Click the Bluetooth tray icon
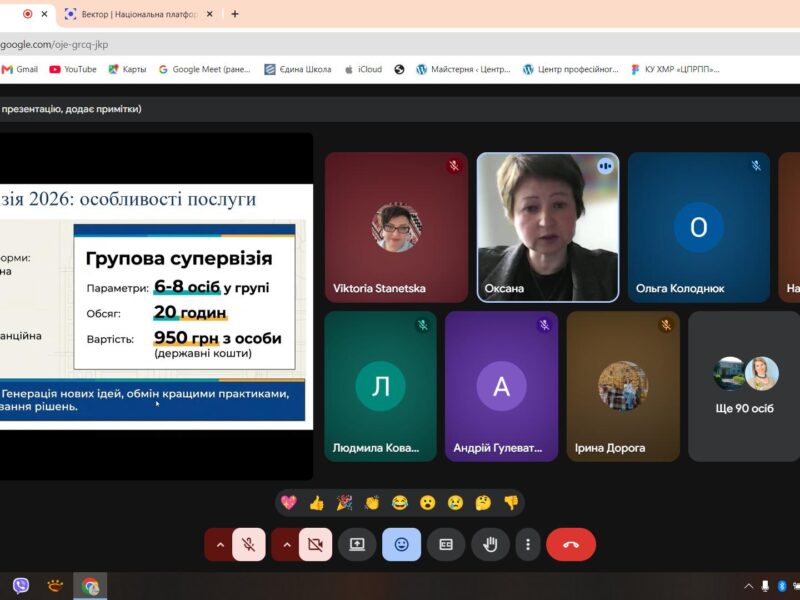800x600 pixels. point(782,586)
